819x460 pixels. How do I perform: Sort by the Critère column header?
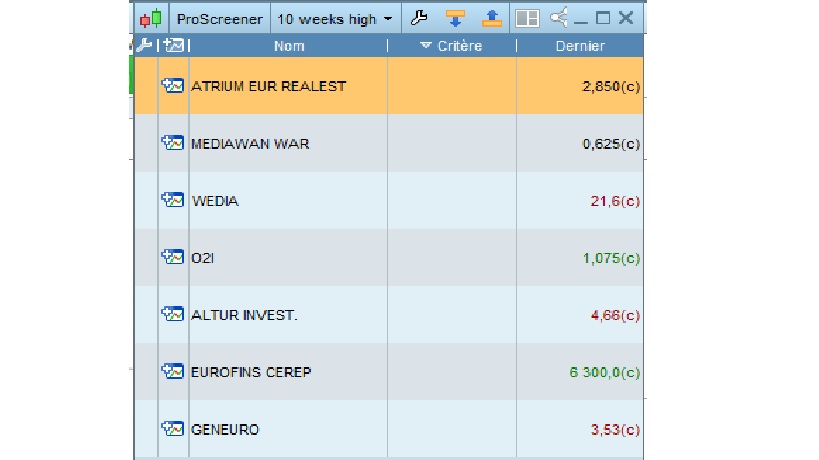(x=452, y=46)
